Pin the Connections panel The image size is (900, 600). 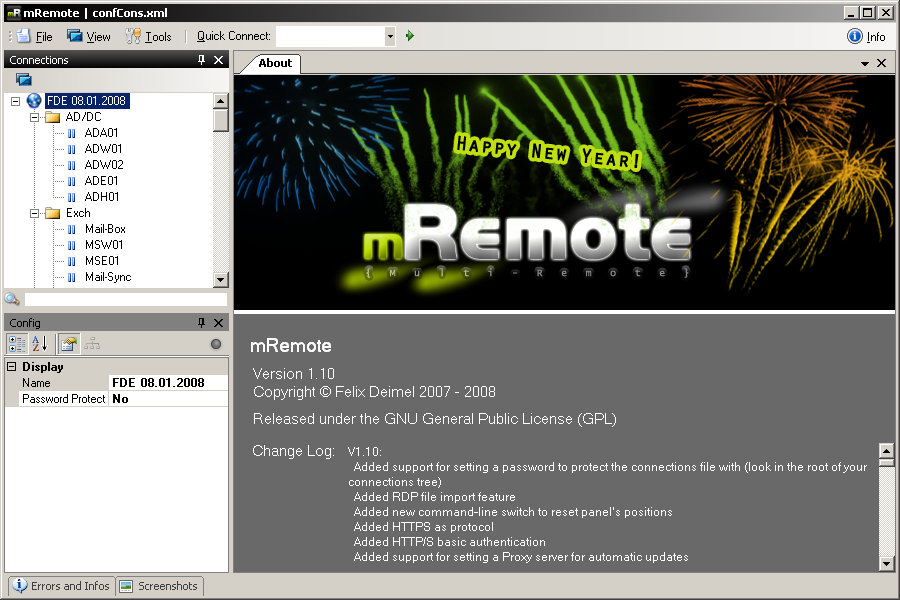tap(201, 60)
